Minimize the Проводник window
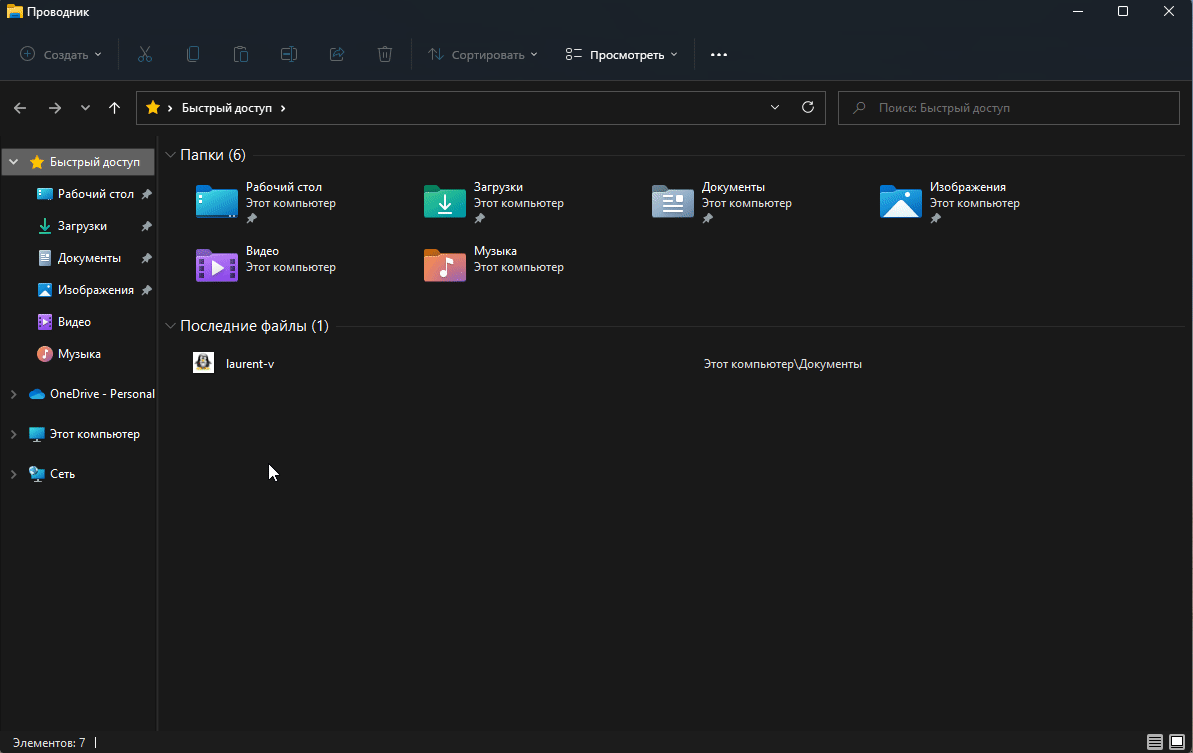This screenshot has height=753, width=1193. 1077,11
